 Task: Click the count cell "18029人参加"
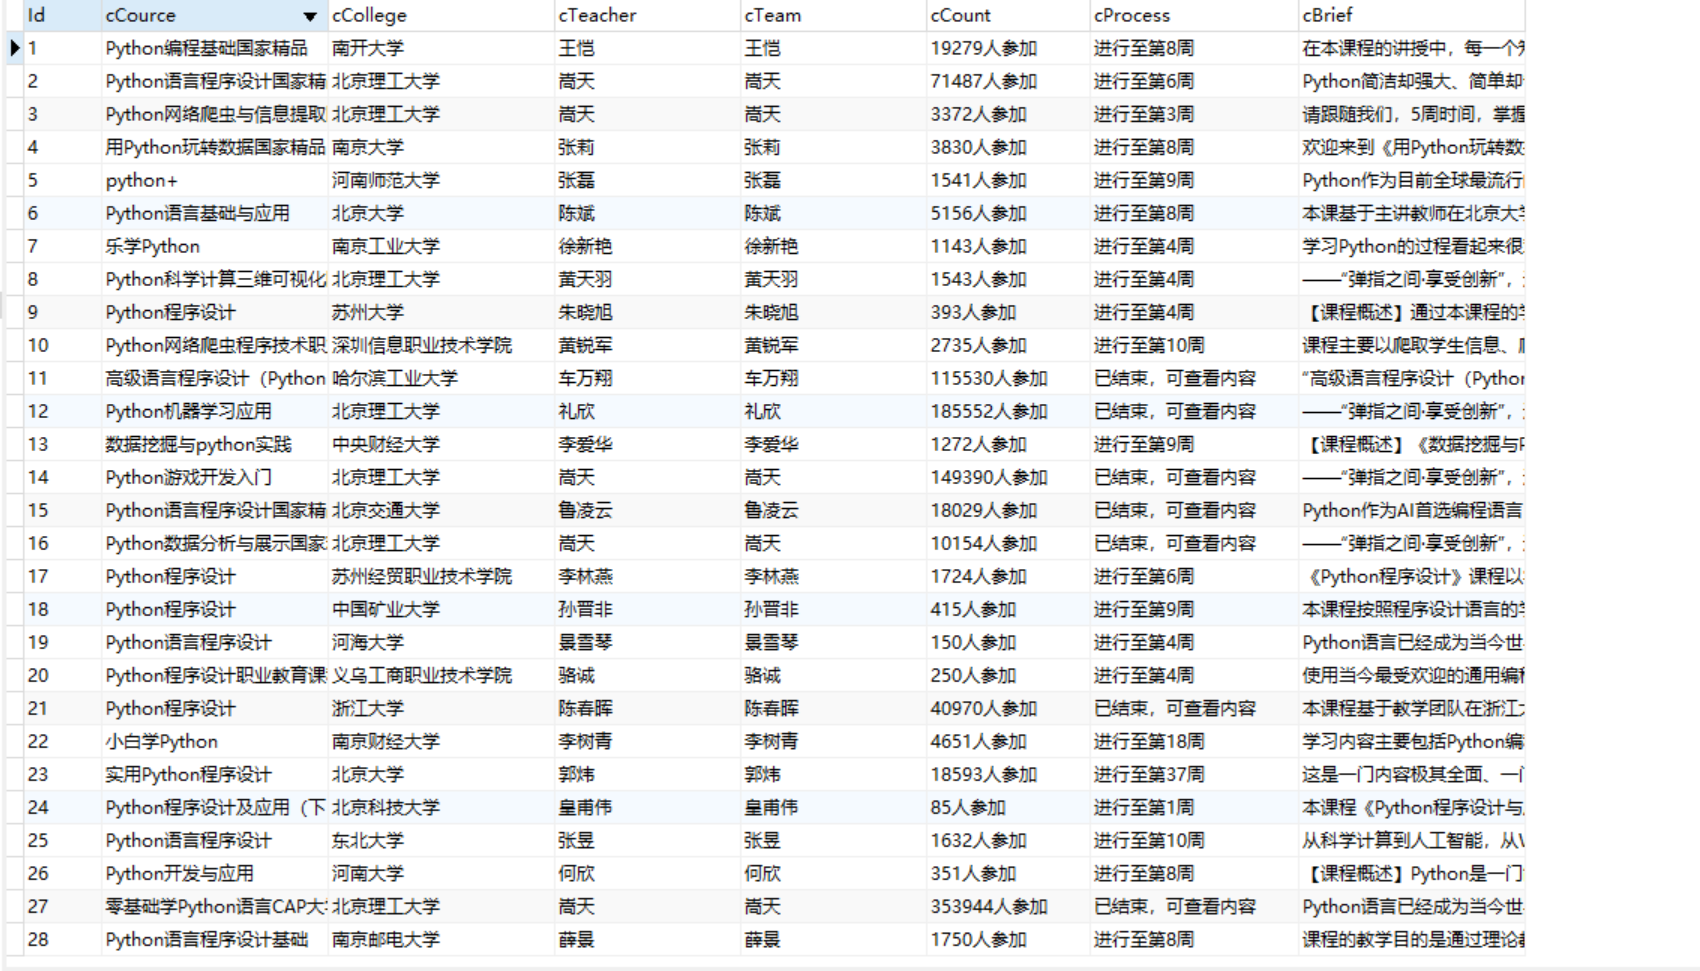[1008, 510]
